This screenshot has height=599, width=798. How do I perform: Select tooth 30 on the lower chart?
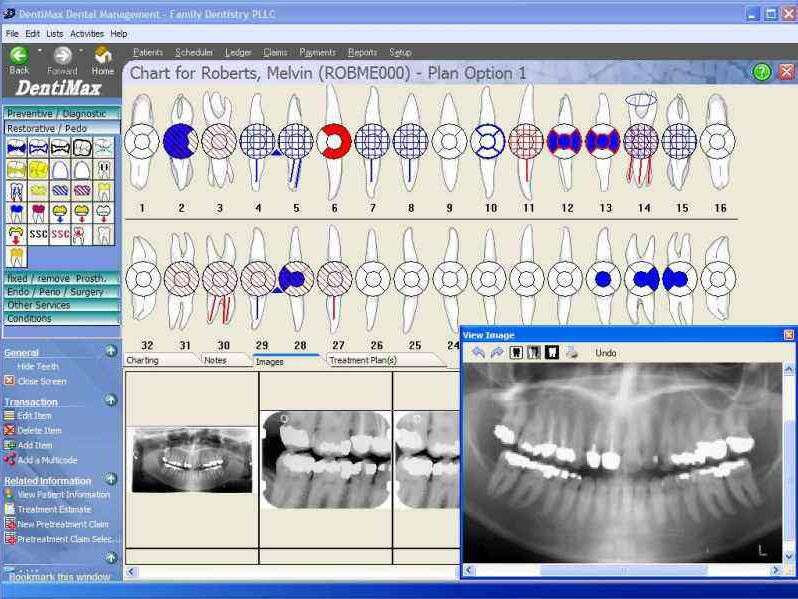[220, 279]
